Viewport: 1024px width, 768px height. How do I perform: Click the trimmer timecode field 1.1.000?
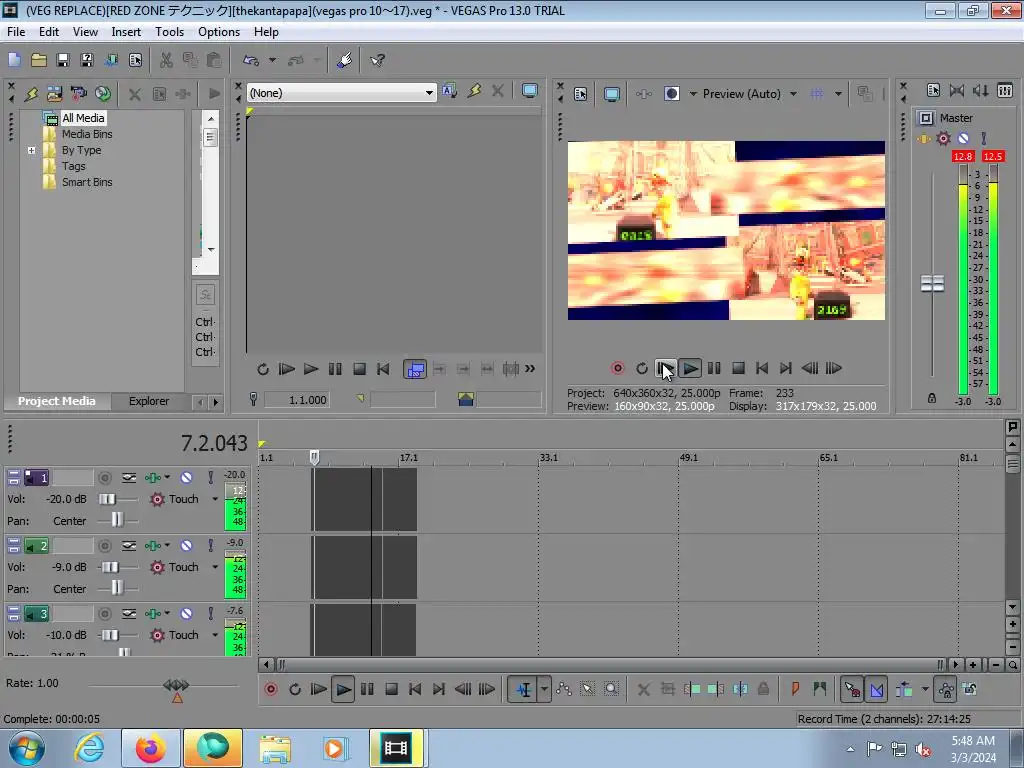coord(296,400)
